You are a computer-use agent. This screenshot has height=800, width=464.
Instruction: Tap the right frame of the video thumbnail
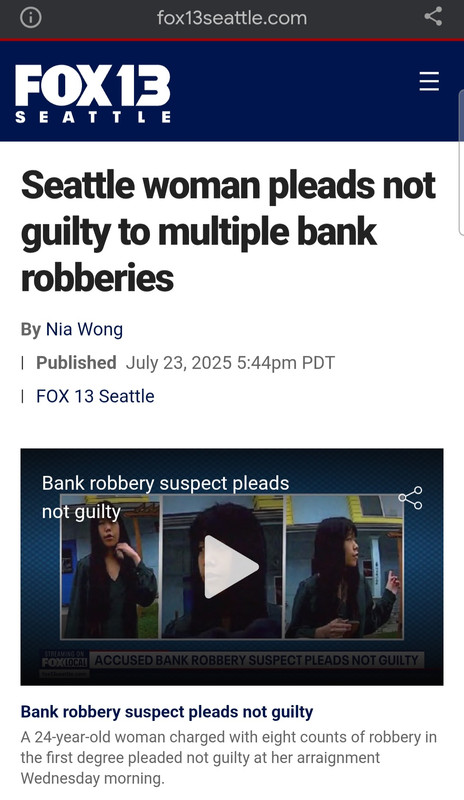pos(344,567)
